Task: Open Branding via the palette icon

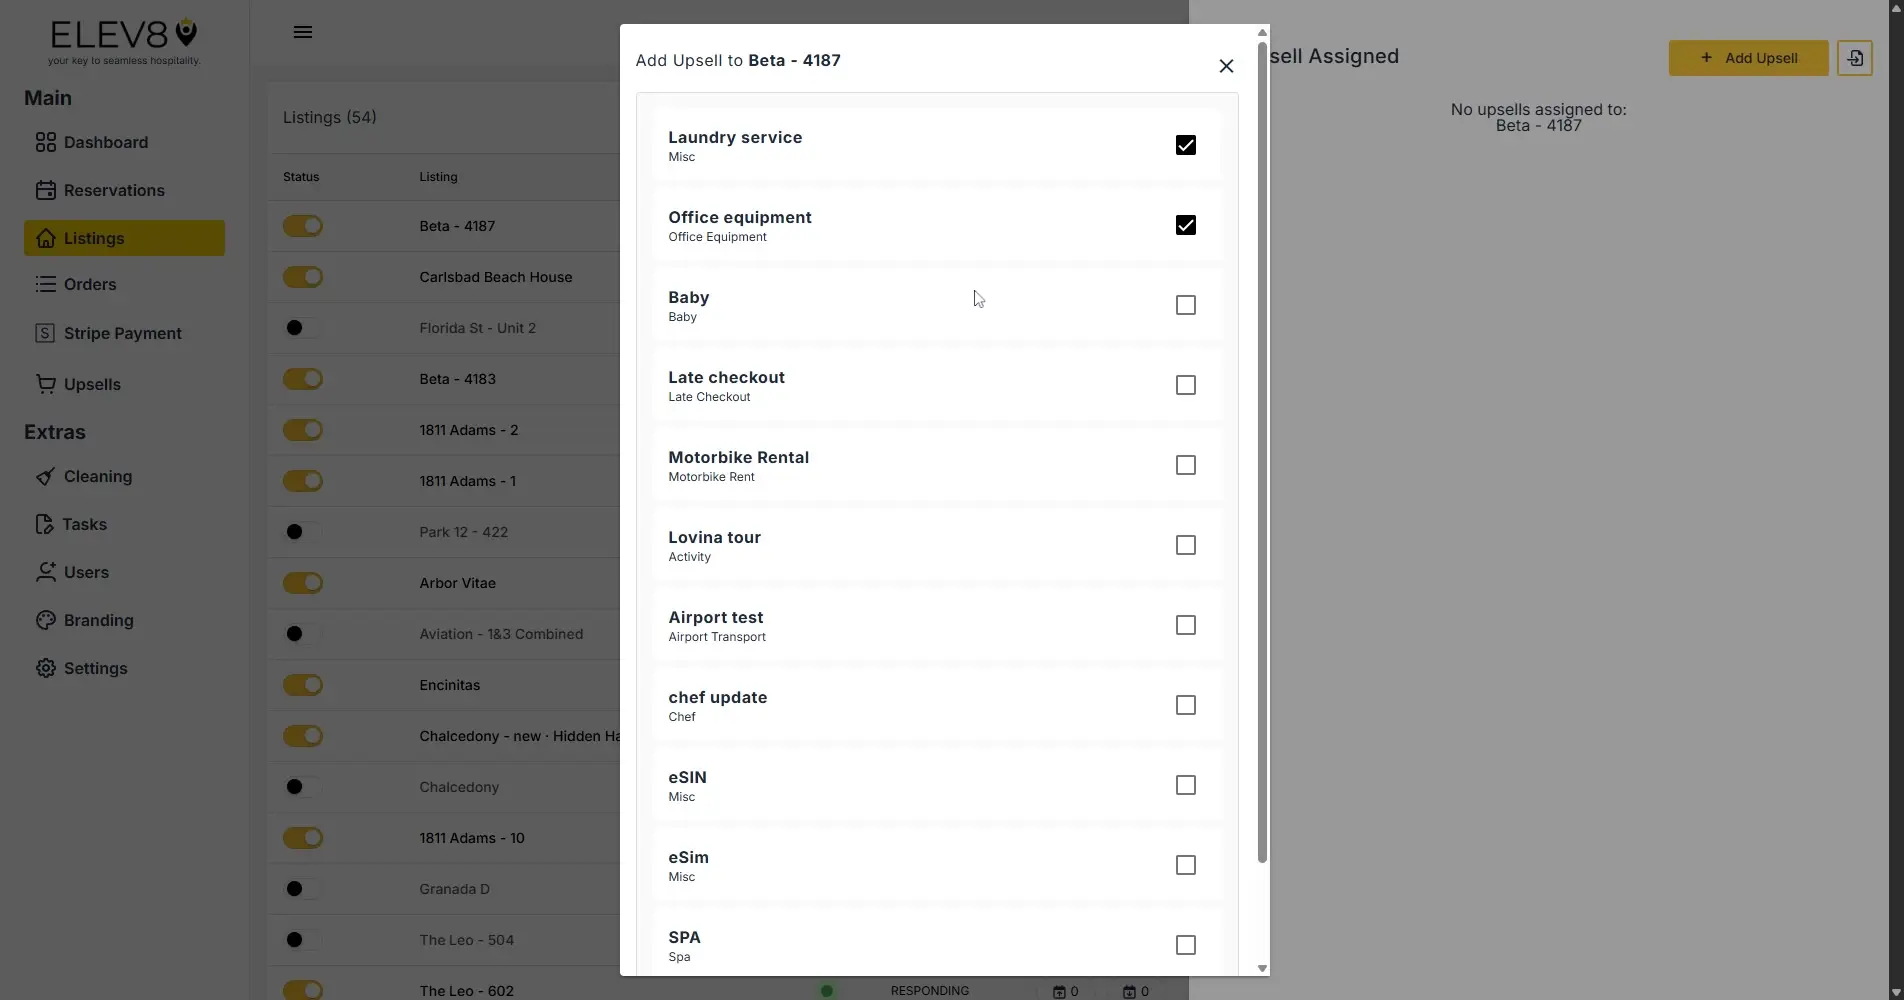Action: [x=46, y=620]
